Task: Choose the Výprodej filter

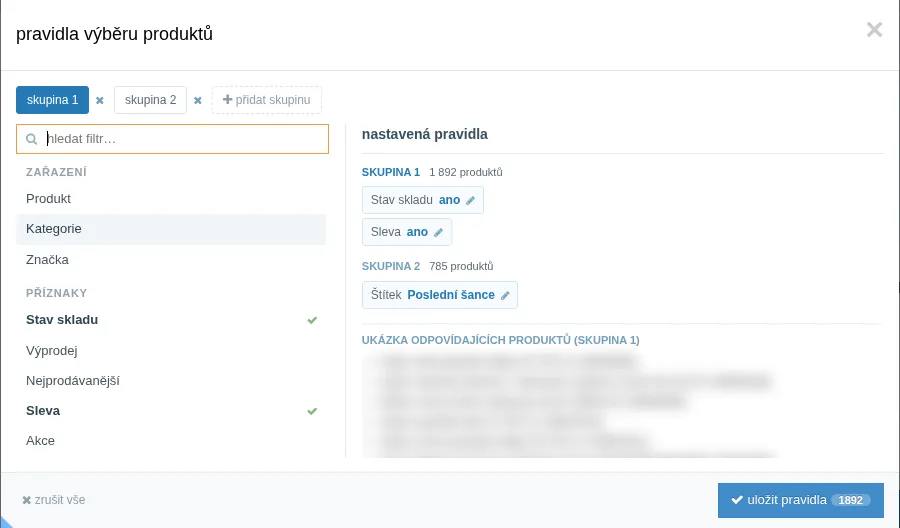Action: (171, 351)
